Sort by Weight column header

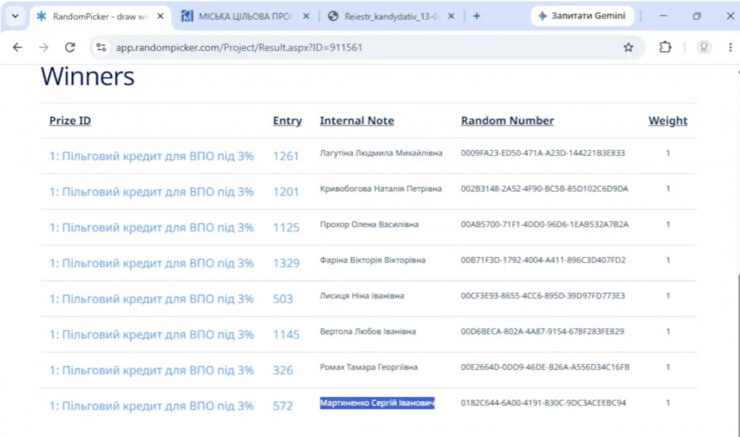668,121
